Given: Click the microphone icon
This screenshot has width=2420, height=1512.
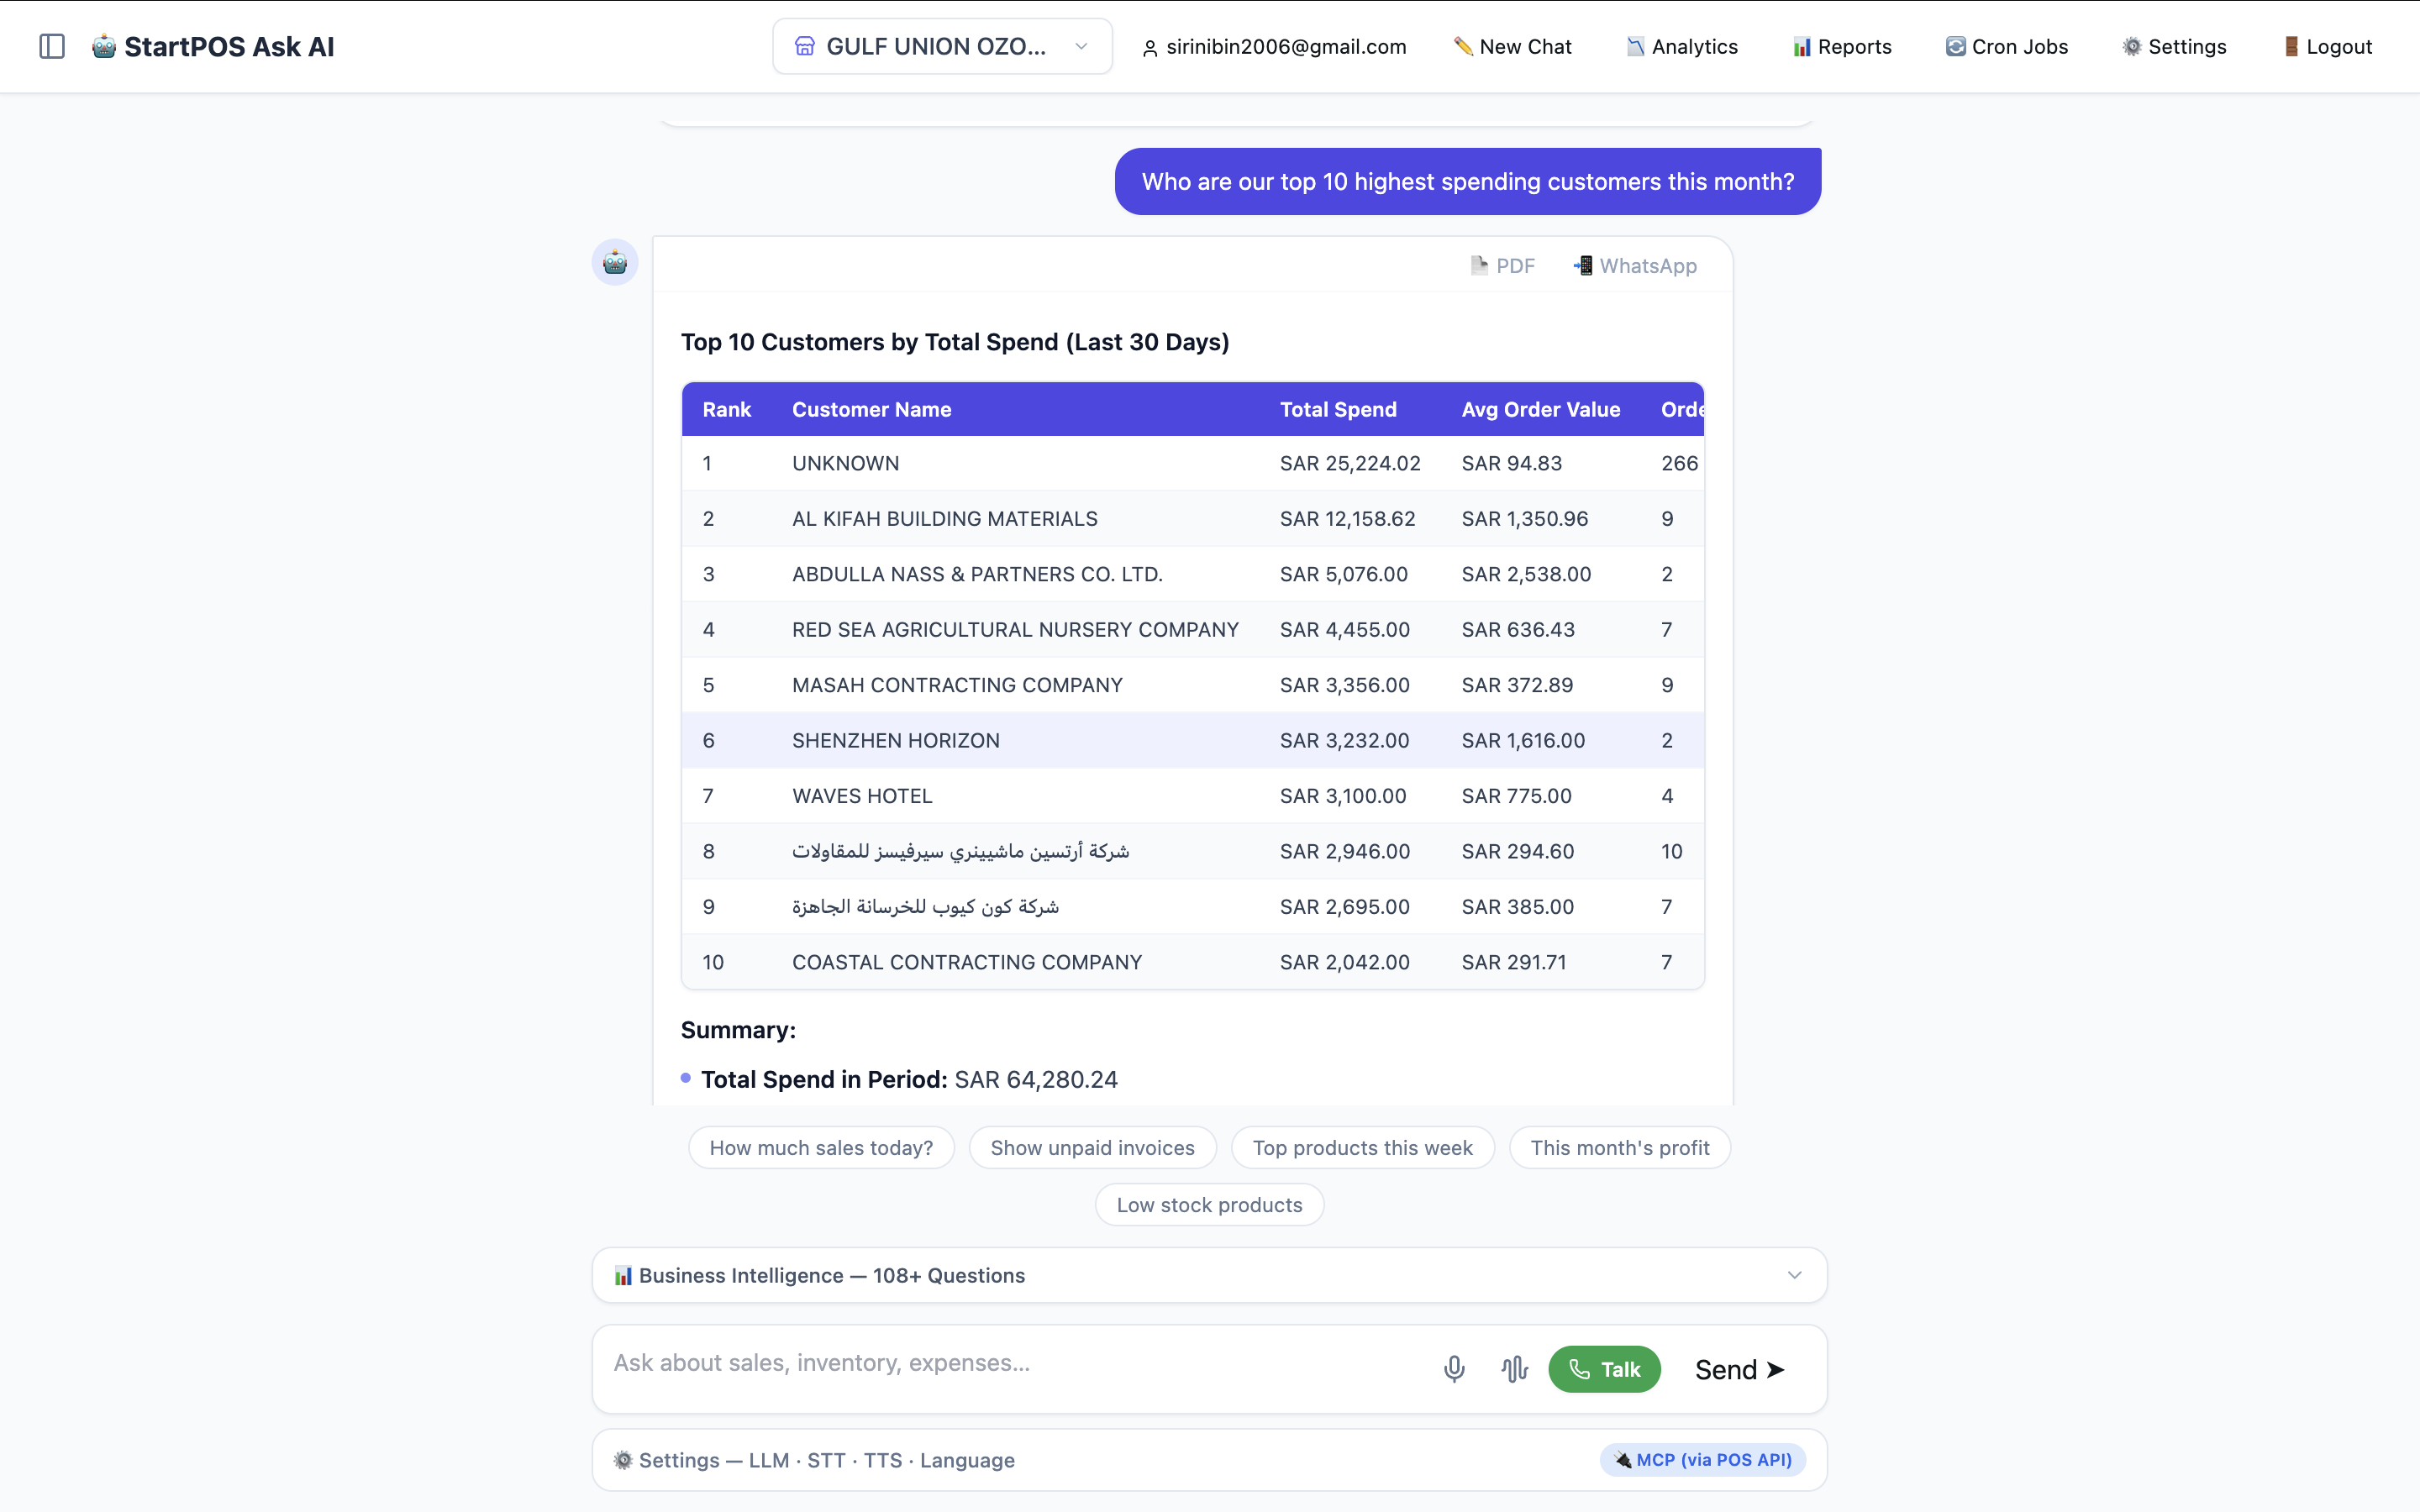Looking at the screenshot, I should 1454,1369.
